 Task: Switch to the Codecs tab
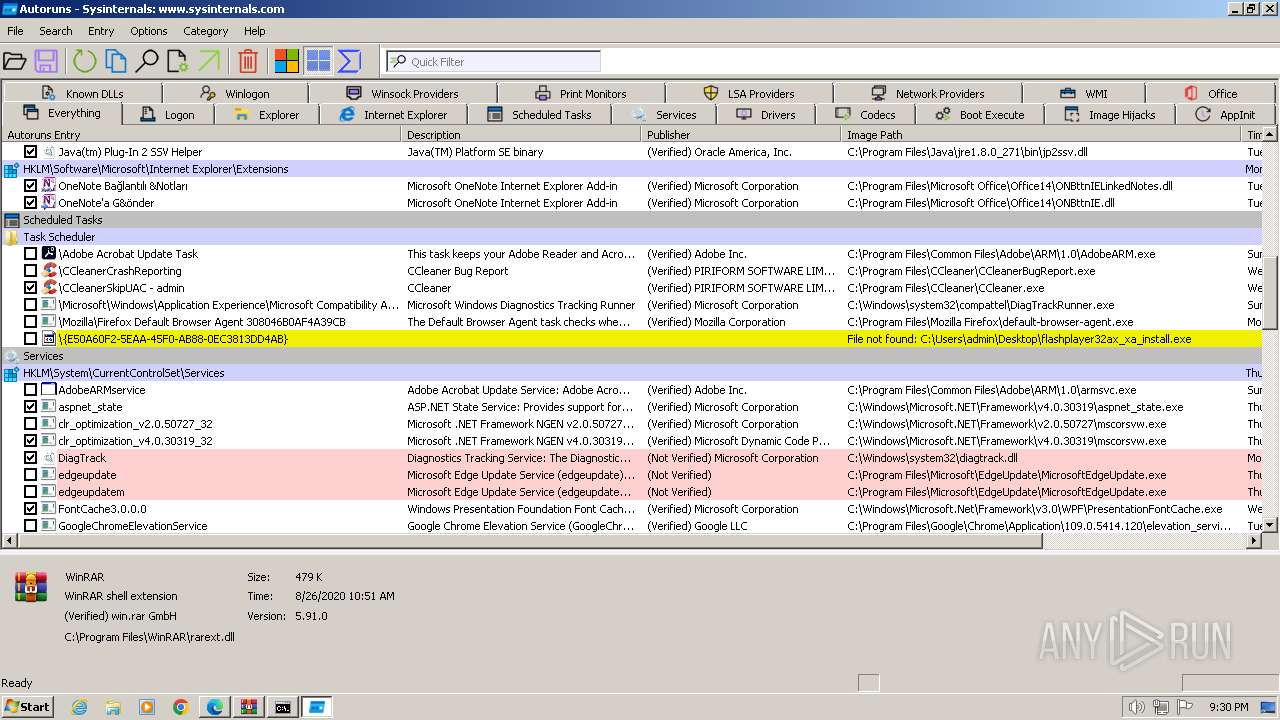pos(865,114)
